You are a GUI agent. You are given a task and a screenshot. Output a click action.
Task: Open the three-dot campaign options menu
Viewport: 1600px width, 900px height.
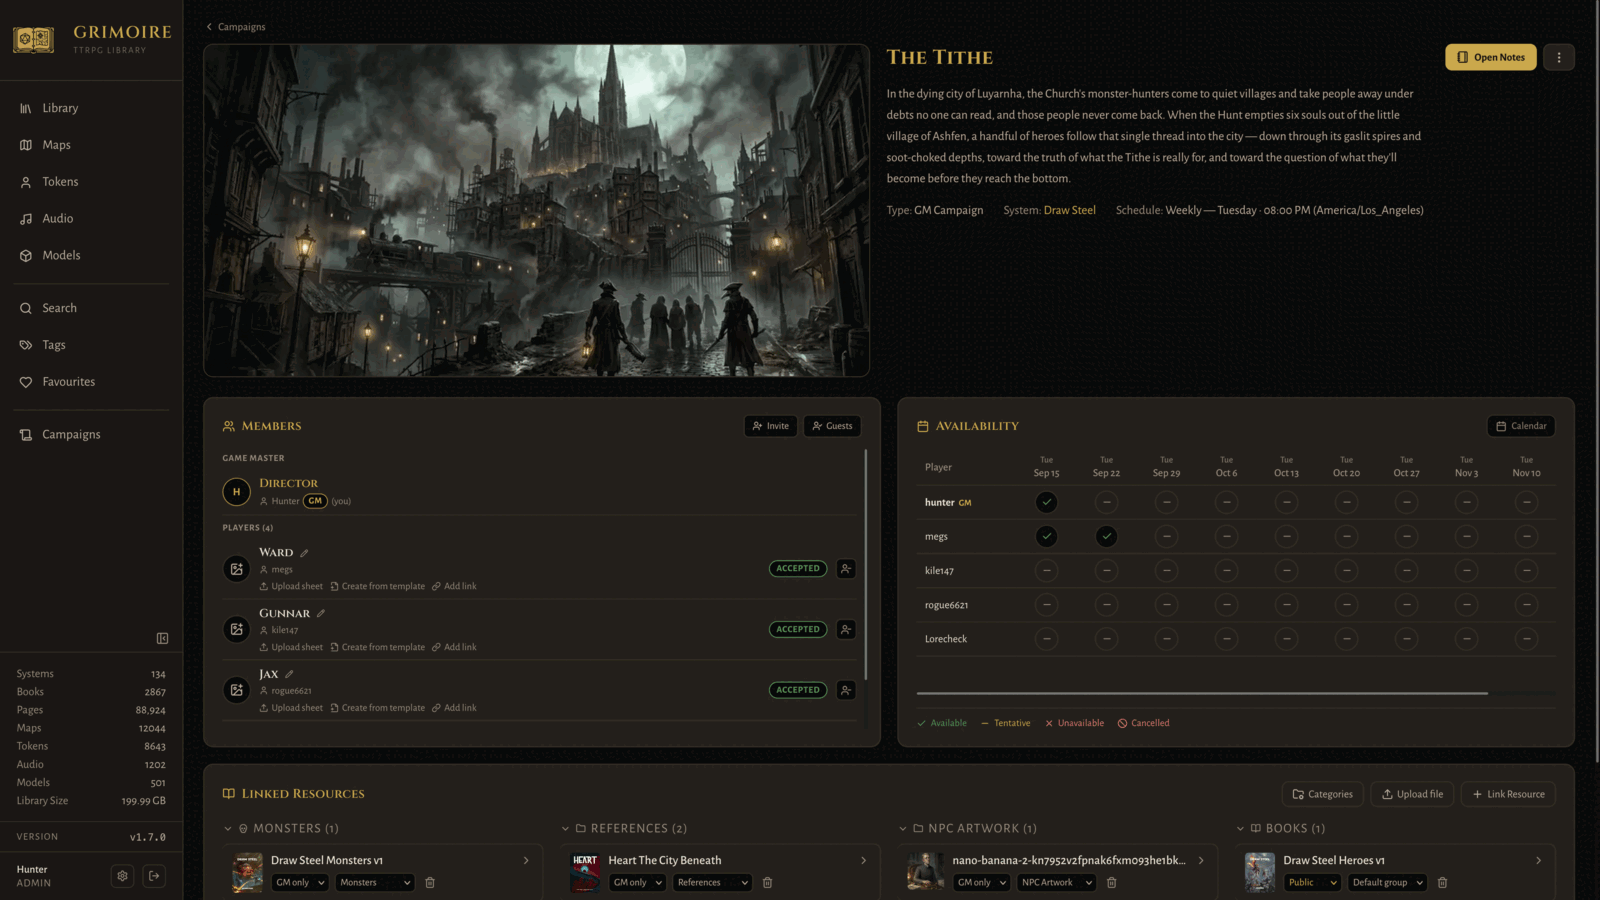coord(1558,57)
